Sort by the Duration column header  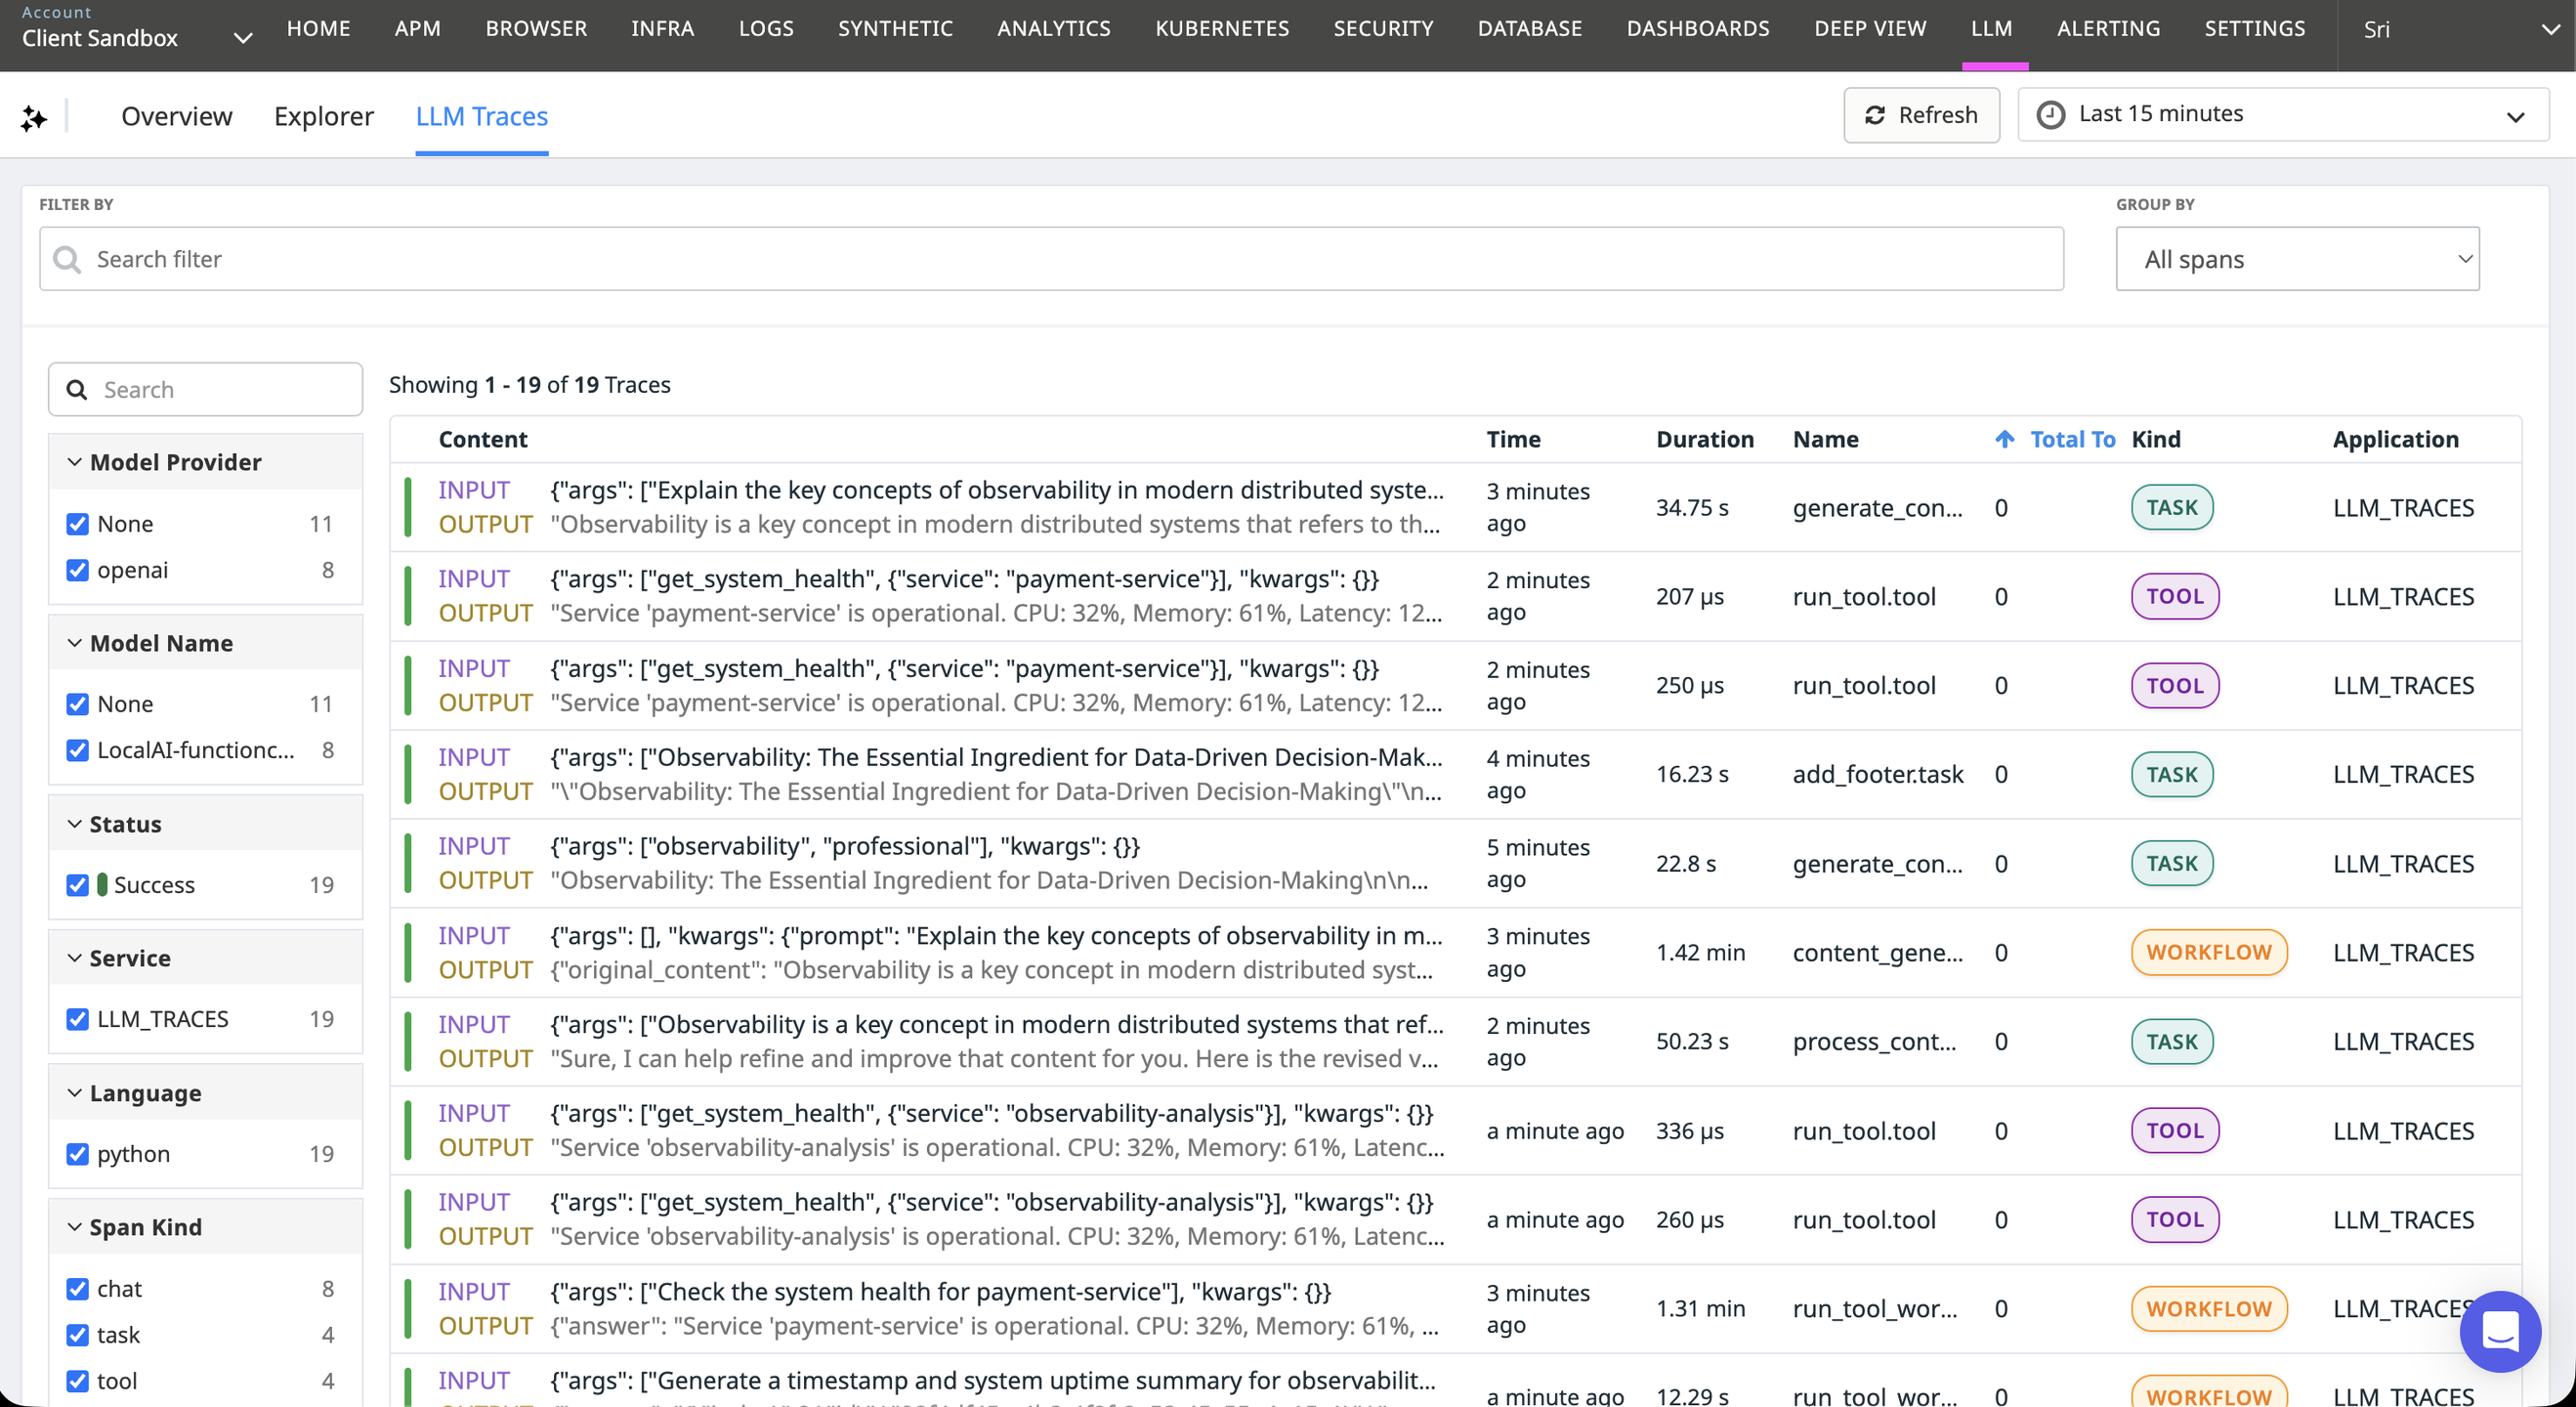[x=1705, y=439]
